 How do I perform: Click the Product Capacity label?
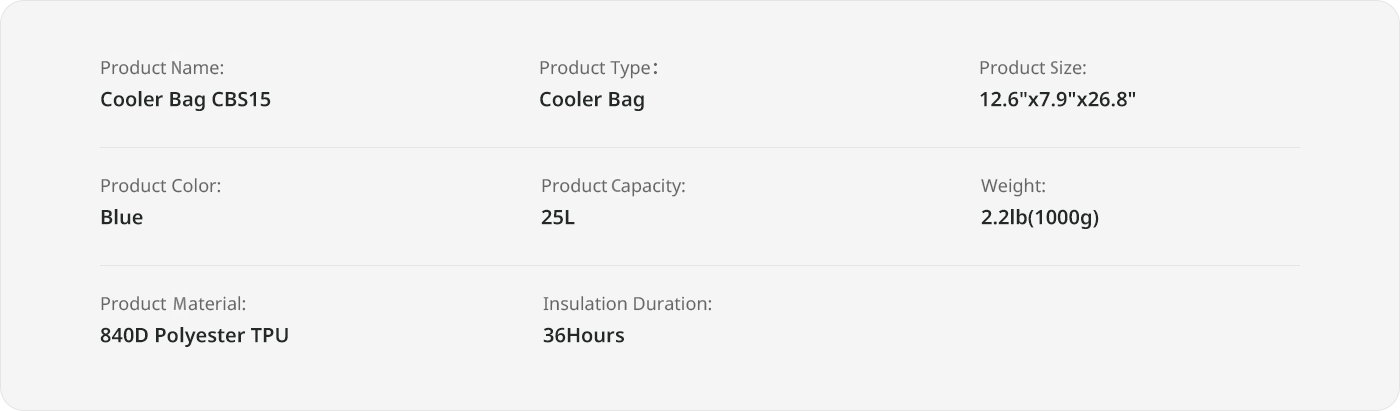point(613,186)
